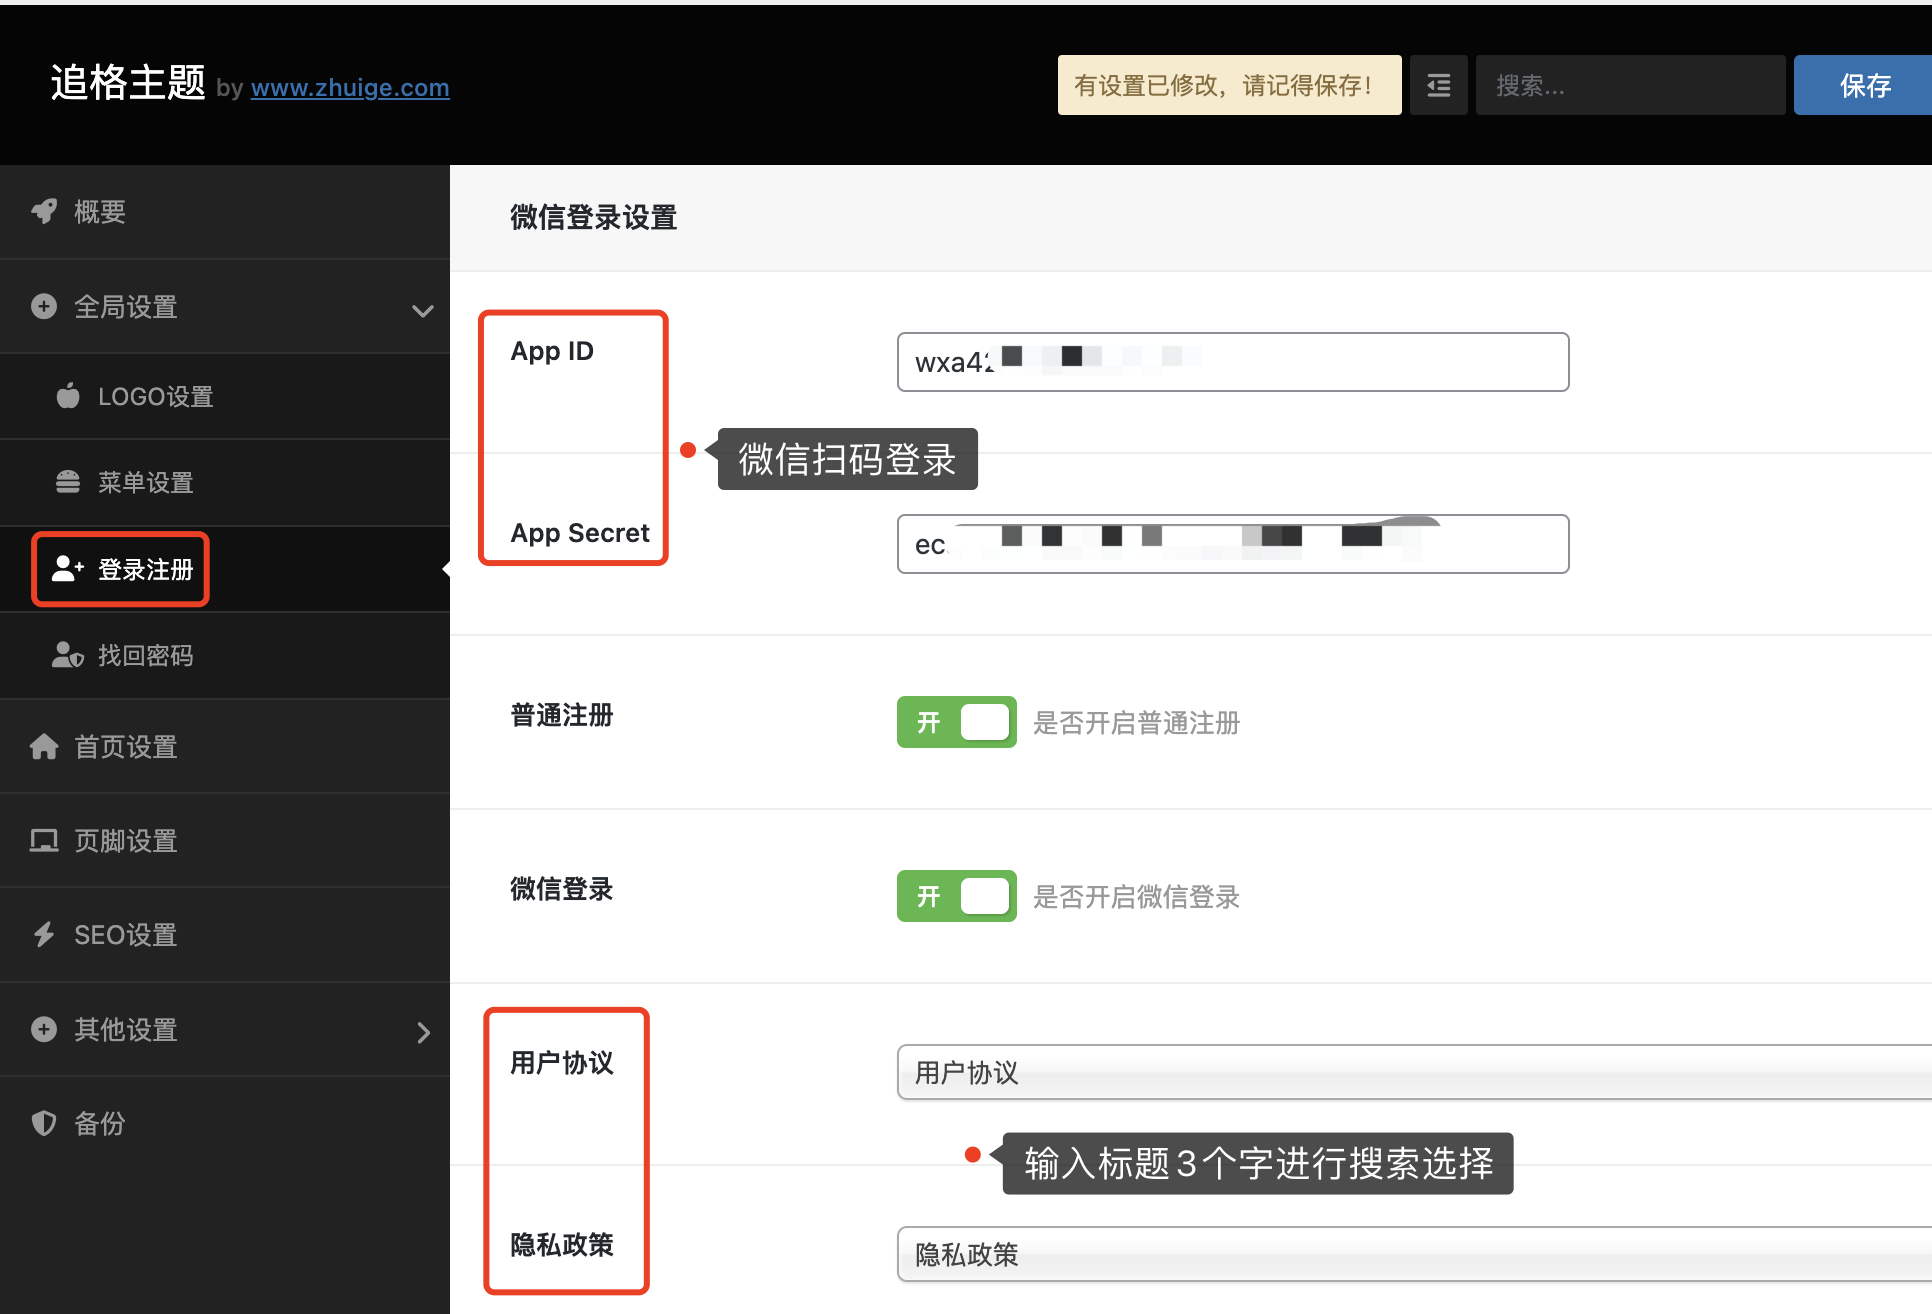1932x1314 pixels.
Task: Open the 隐私政策 page select dropdown
Action: (x=1414, y=1254)
